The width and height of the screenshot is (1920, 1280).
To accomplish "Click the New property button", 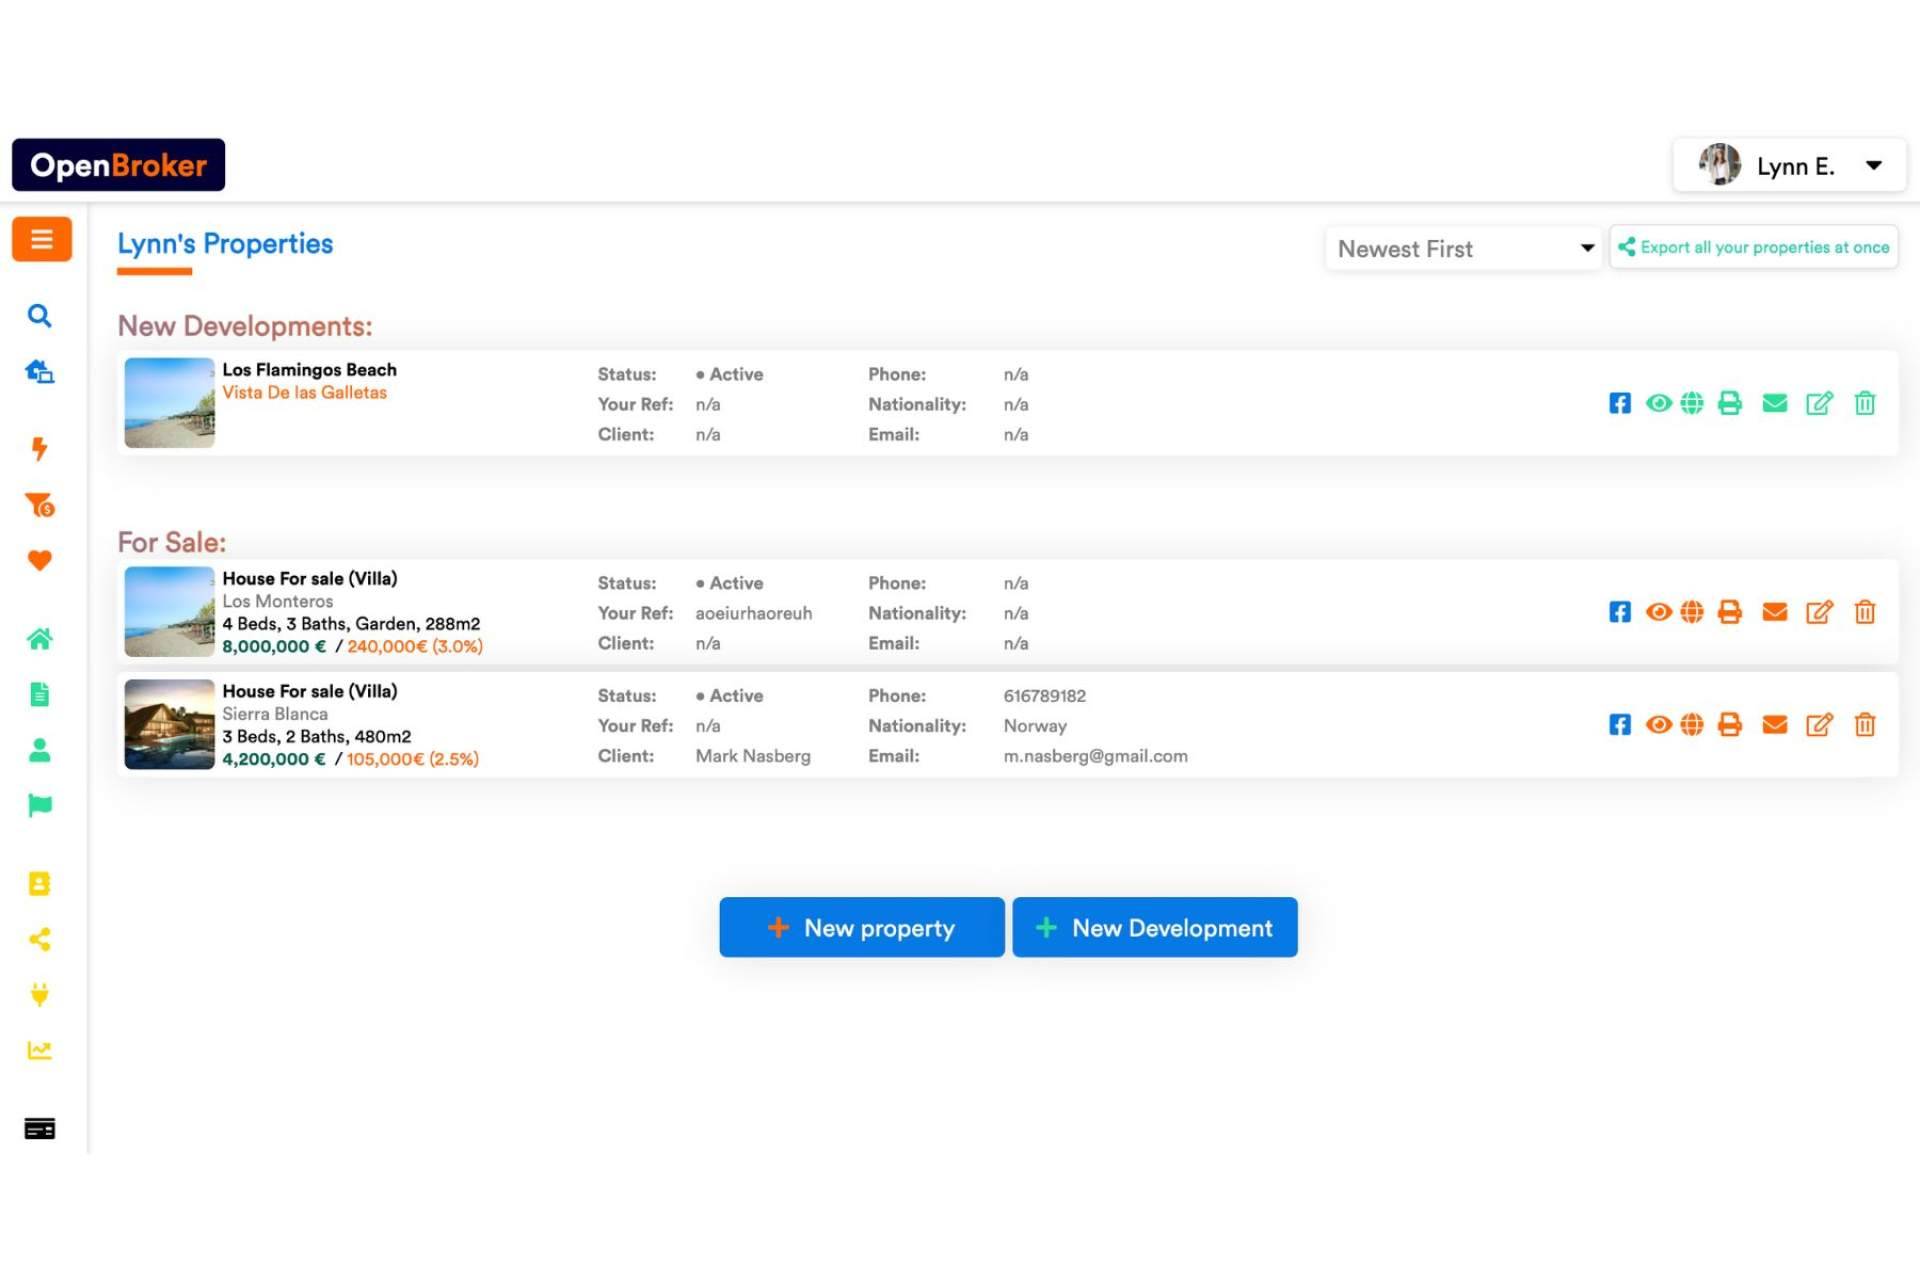I will pyautogui.click(x=861, y=927).
